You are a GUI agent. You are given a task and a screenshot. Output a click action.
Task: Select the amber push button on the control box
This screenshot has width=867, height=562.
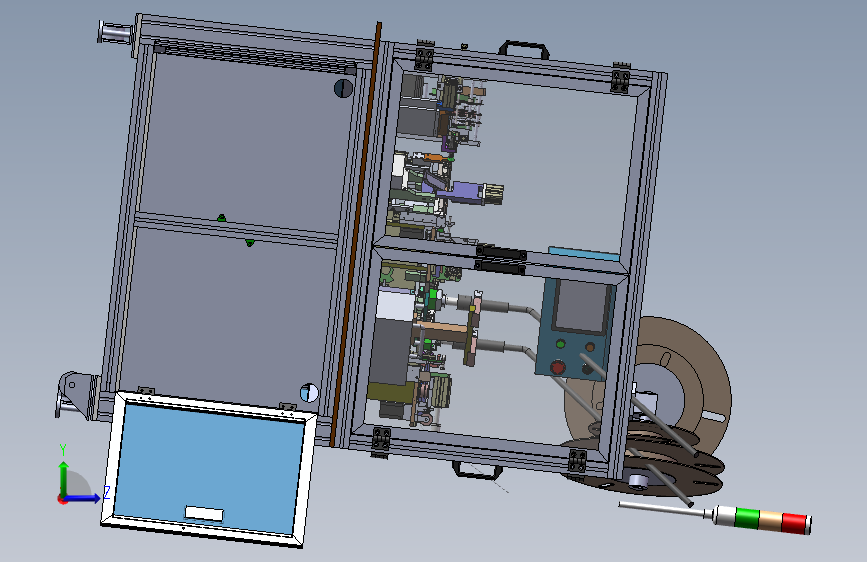click(x=589, y=347)
